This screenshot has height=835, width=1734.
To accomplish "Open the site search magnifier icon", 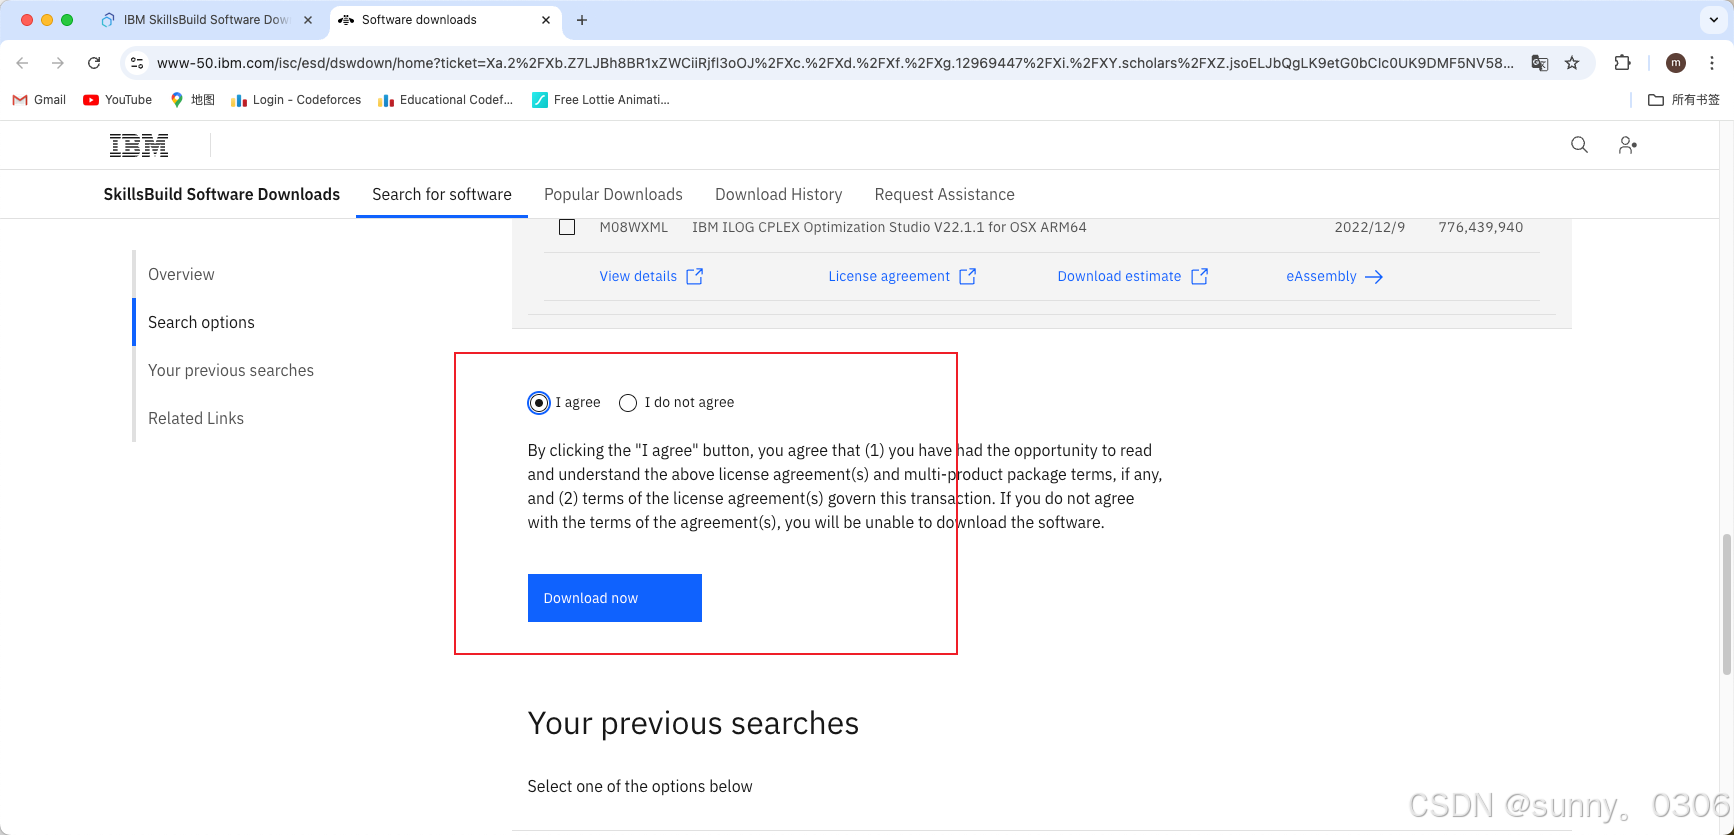I will (1579, 145).
